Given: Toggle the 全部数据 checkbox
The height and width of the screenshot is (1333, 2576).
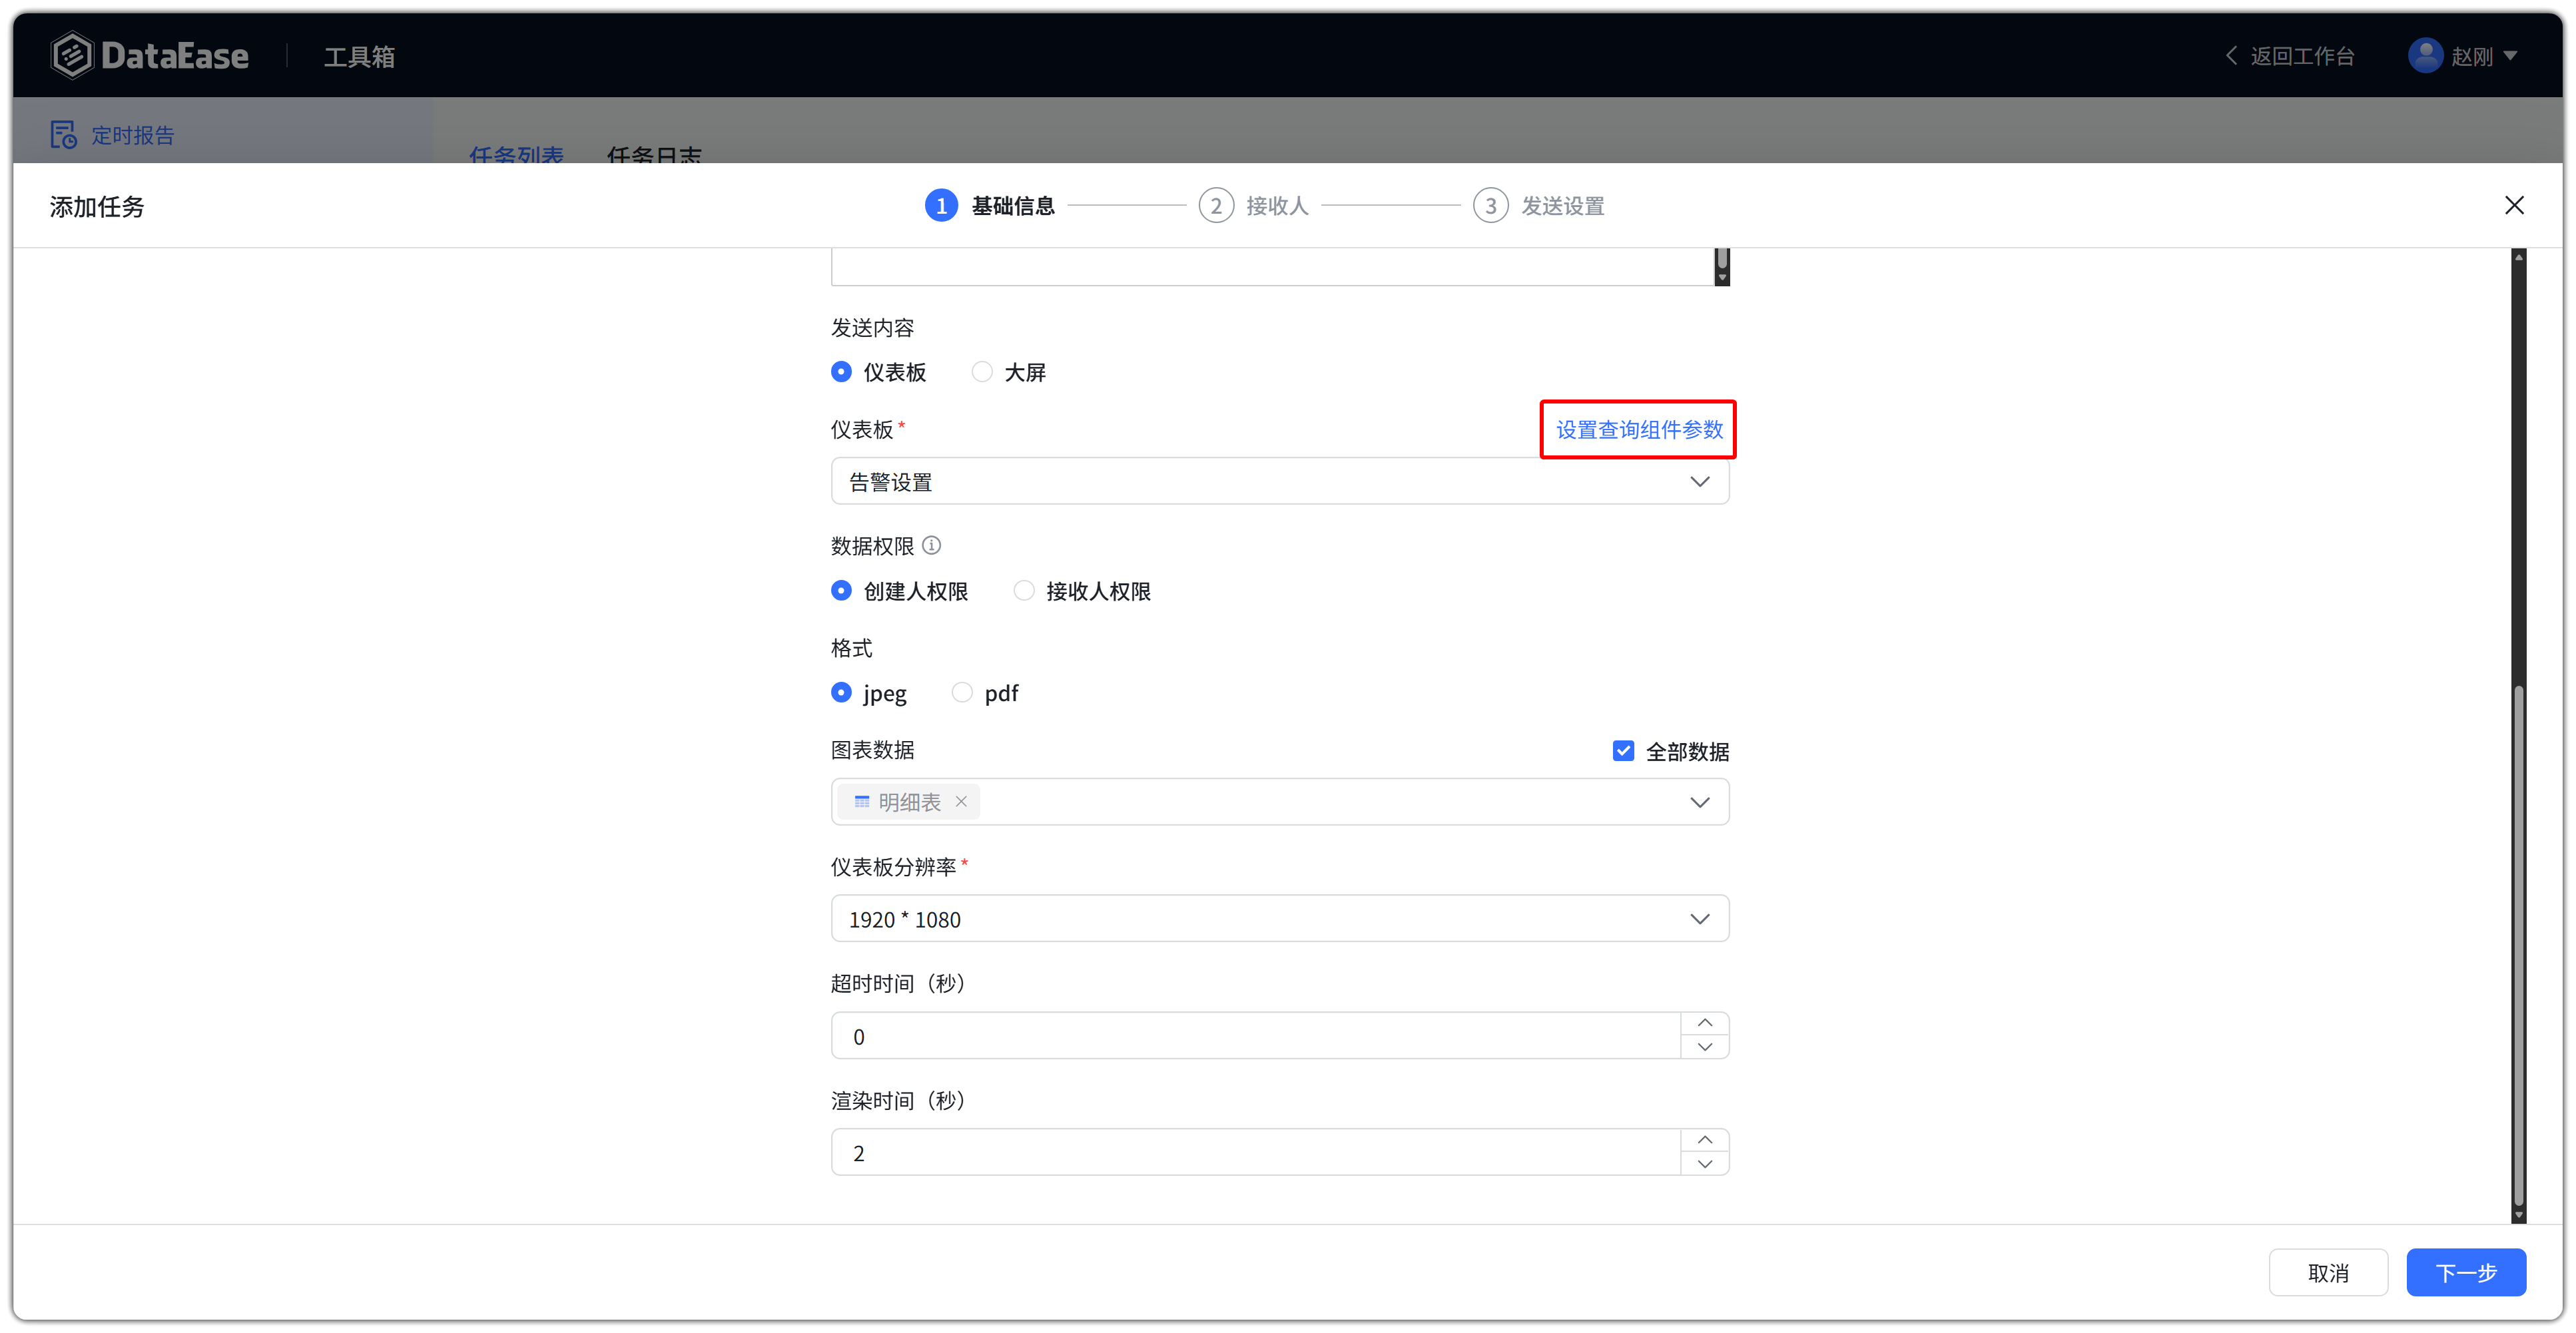Looking at the screenshot, I should click(x=1623, y=751).
